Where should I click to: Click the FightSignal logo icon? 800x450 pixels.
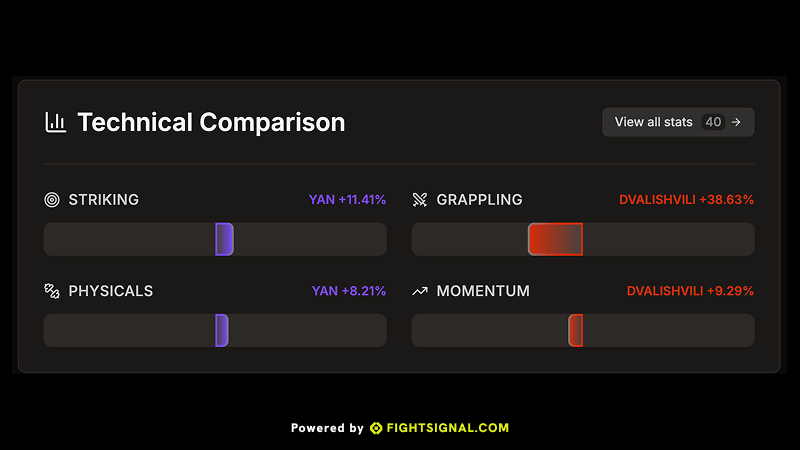(x=376, y=428)
